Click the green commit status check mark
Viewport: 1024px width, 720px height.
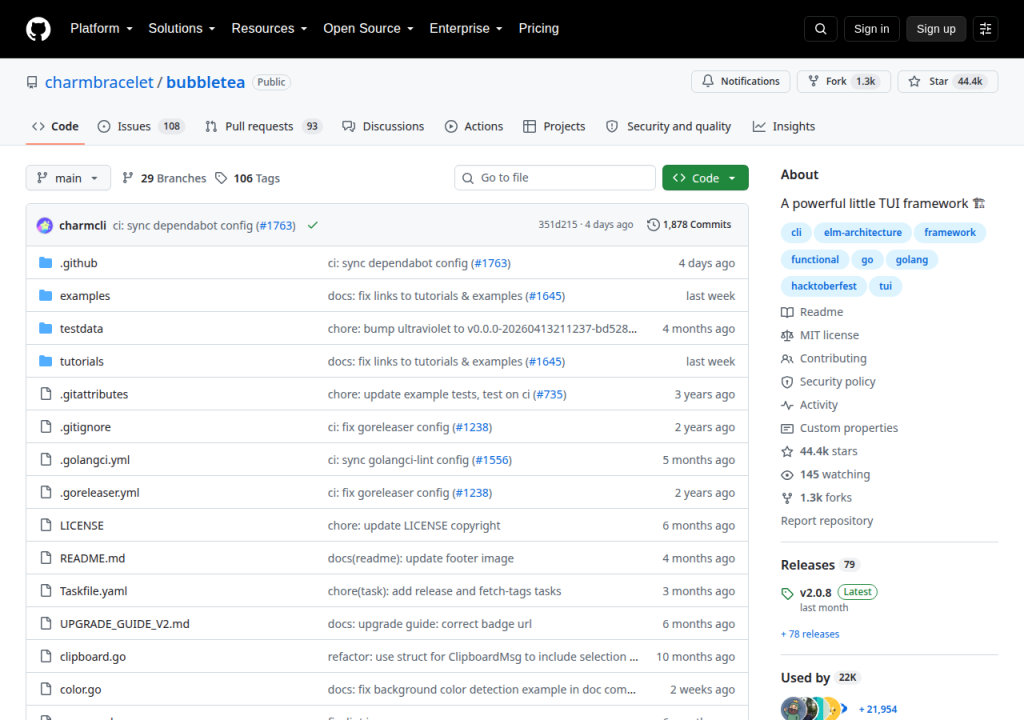pyautogui.click(x=313, y=225)
